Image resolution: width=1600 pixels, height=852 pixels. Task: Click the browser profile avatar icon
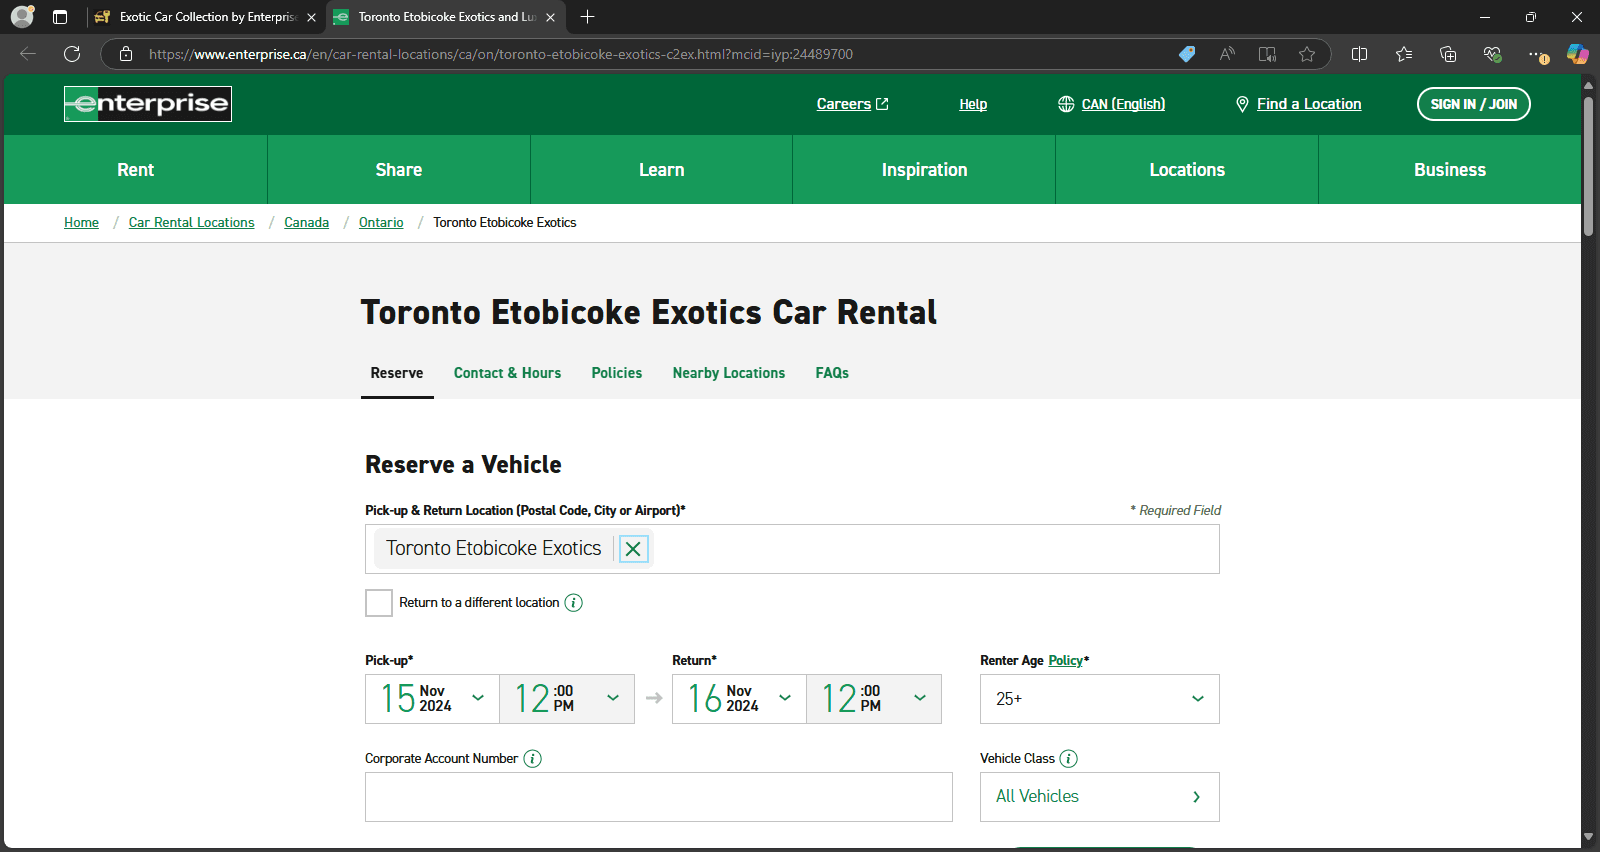[22, 17]
